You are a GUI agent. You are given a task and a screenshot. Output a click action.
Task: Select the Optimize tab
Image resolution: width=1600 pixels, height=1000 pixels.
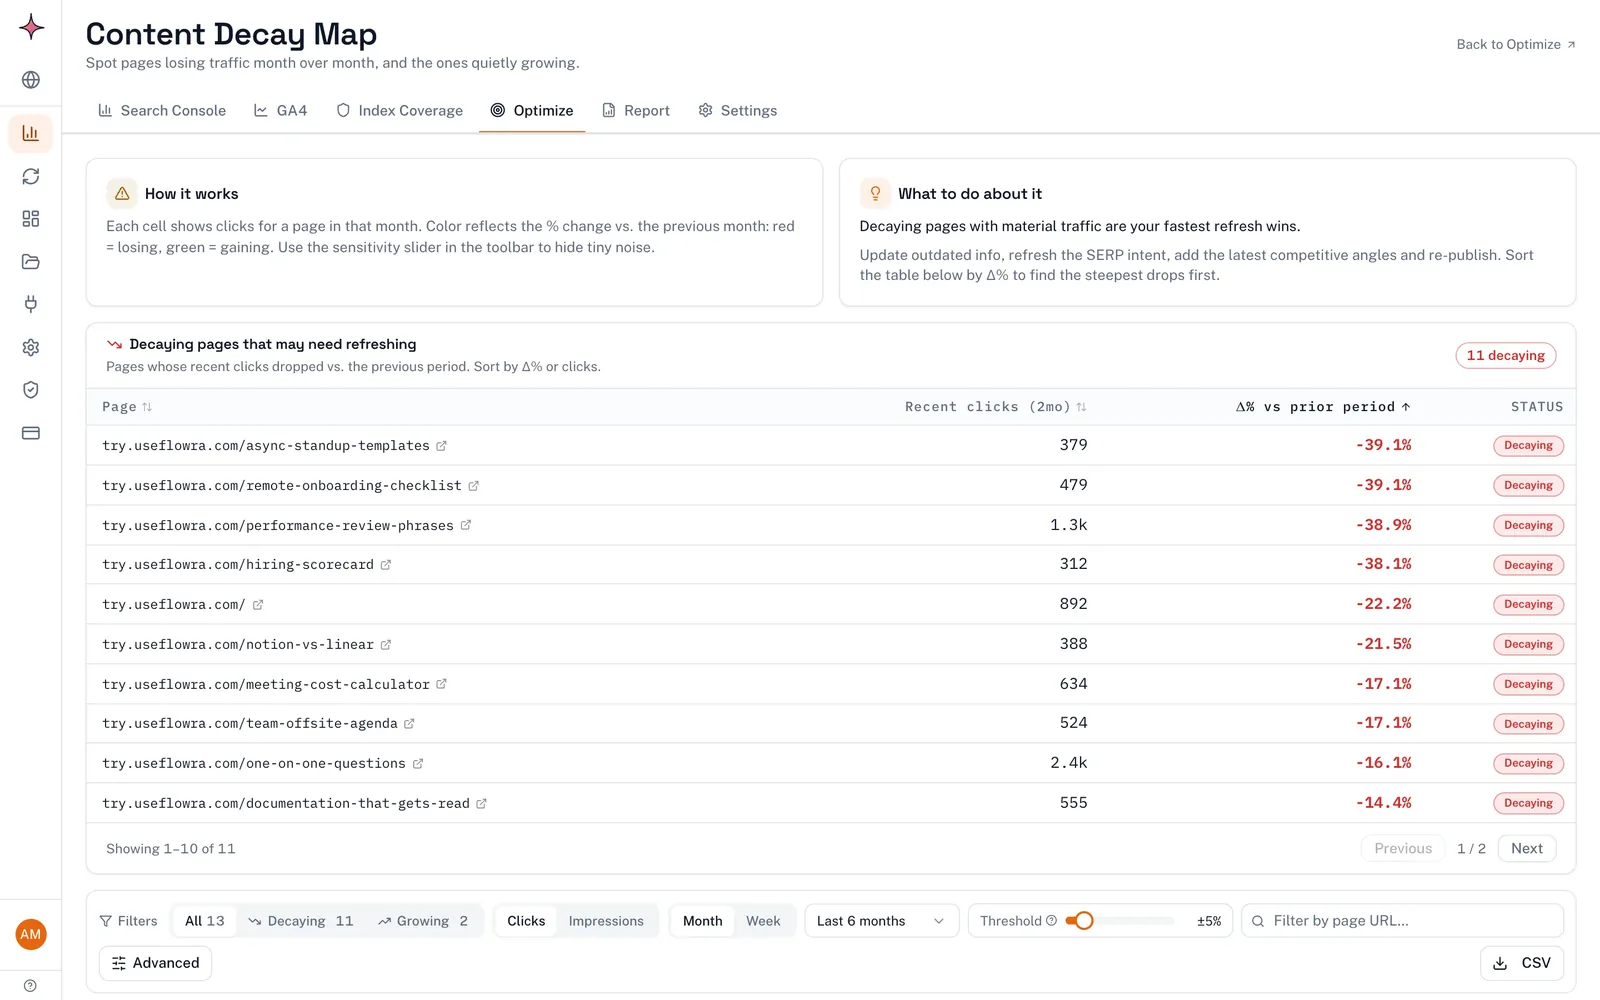532,111
